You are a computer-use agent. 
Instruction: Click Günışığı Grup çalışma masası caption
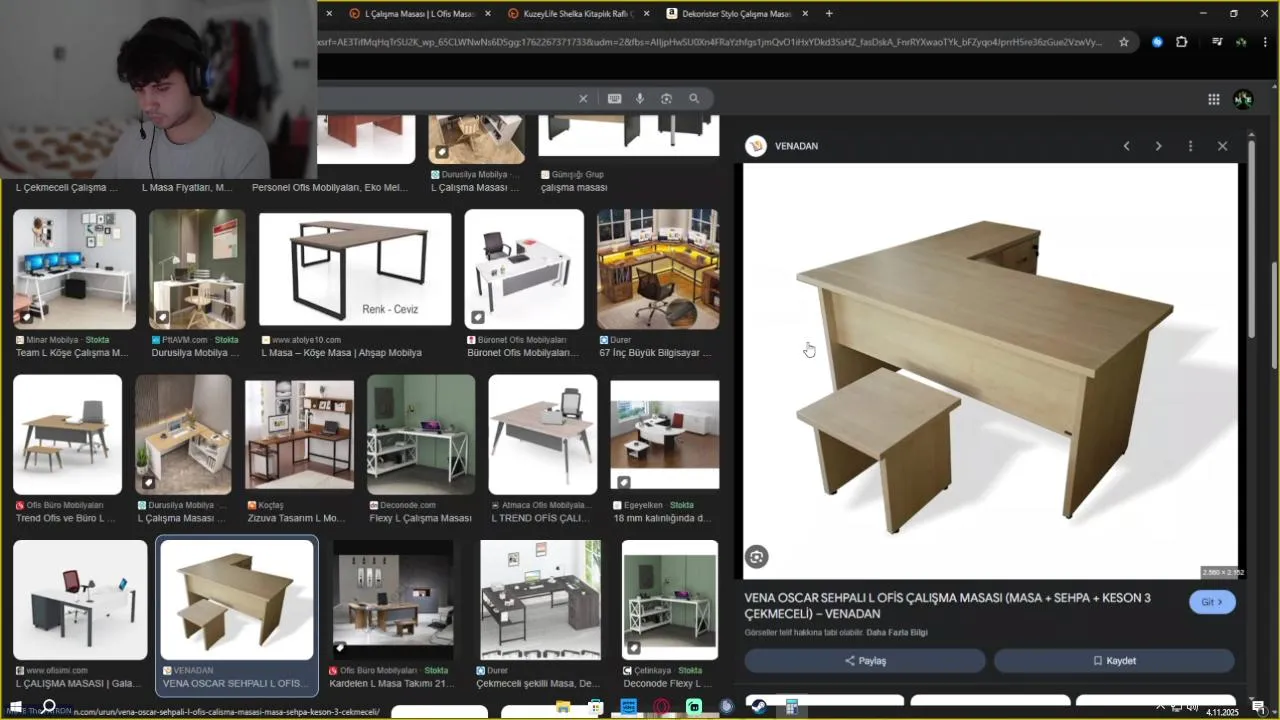click(x=574, y=187)
